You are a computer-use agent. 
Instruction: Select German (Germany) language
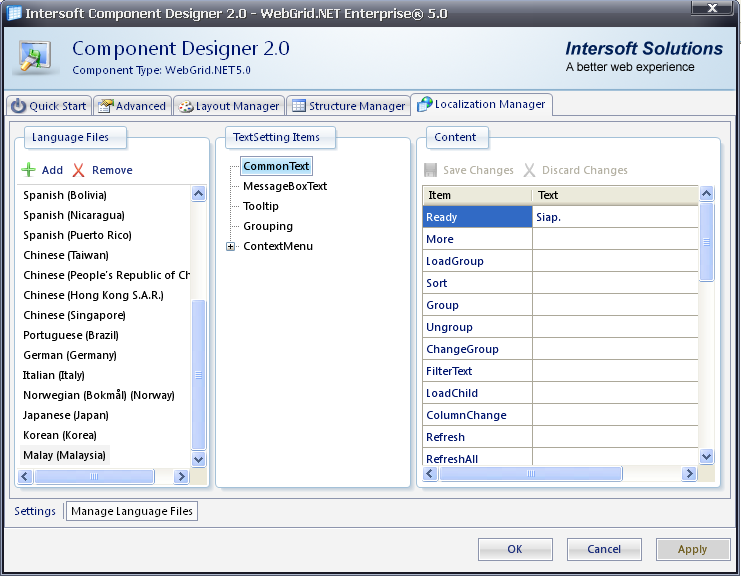tap(70, 355)
